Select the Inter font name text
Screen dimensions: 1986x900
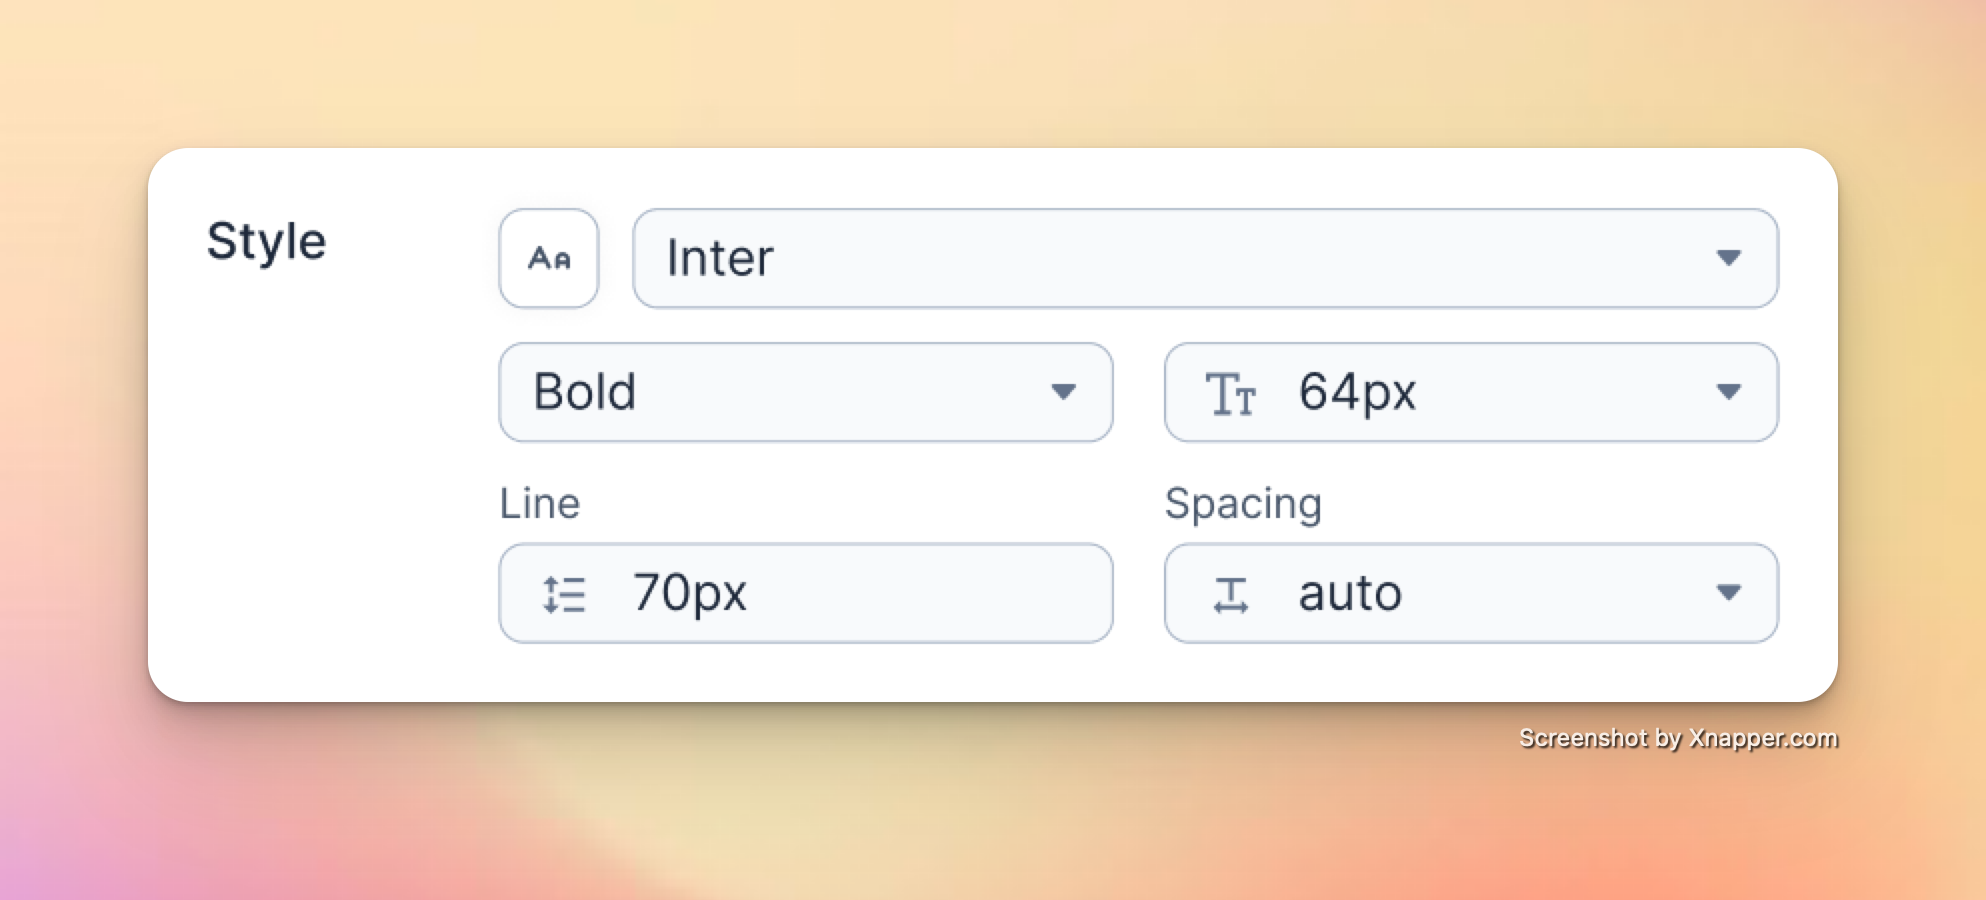point(720,258)
